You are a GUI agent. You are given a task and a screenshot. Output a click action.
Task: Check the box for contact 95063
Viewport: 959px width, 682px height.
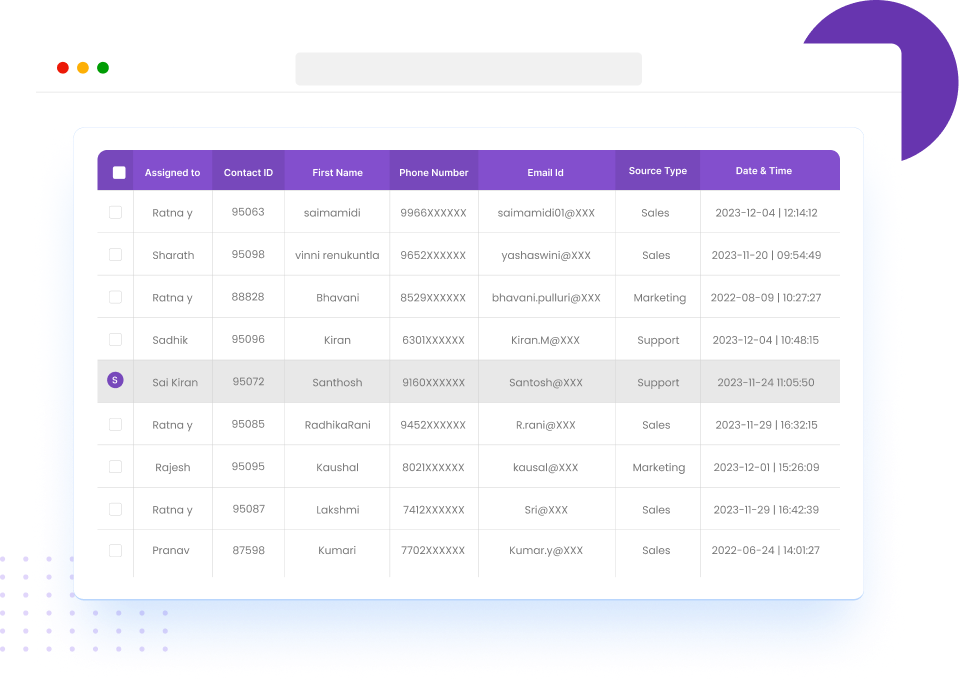115,212
